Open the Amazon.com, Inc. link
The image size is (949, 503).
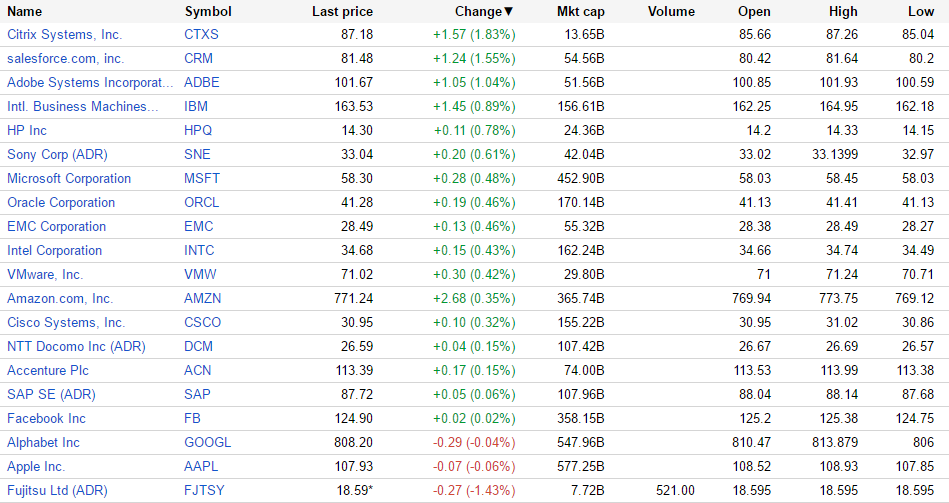[x=60, y=299]
